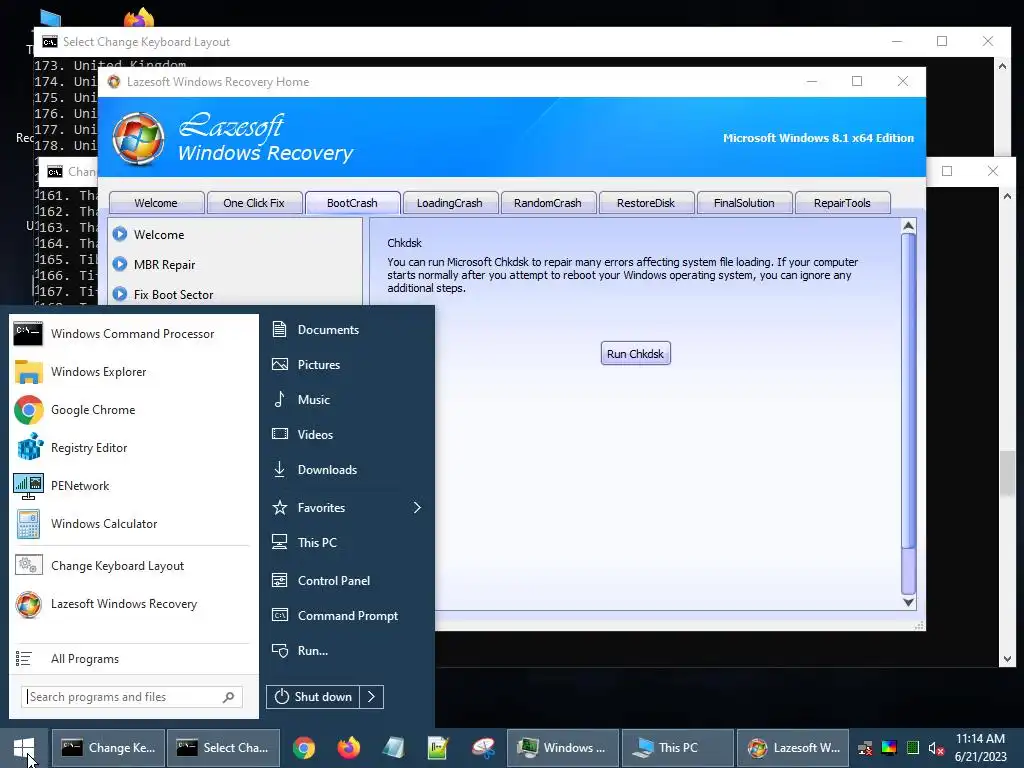This screenshot has width=1024, height=768.
Task: Click the Chkdsk panel scrollbar thumb
Action: [908, 390]
